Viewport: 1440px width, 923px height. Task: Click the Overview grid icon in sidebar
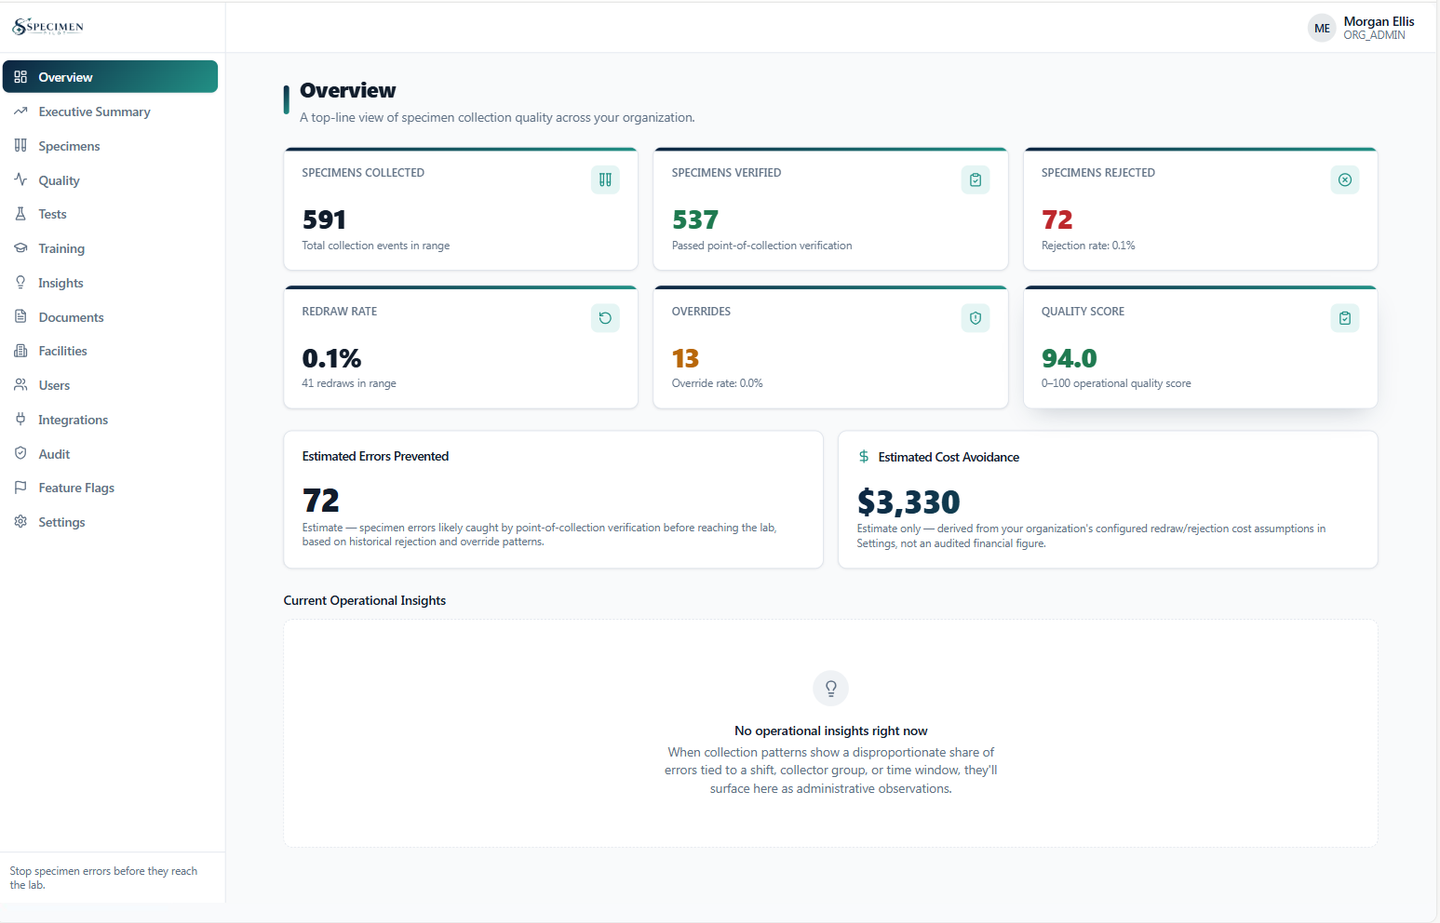point(20,77)
